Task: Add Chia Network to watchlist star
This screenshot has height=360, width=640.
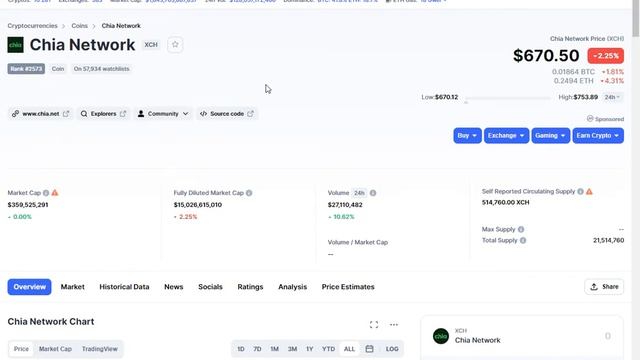Action: [x=175, y=44]
